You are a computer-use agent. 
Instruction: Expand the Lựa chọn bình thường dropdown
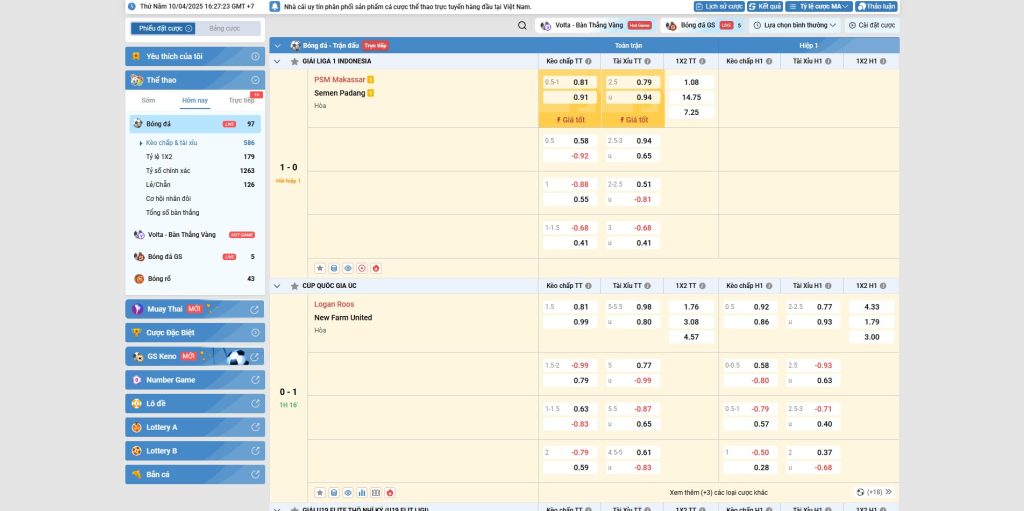click(796, 25)
